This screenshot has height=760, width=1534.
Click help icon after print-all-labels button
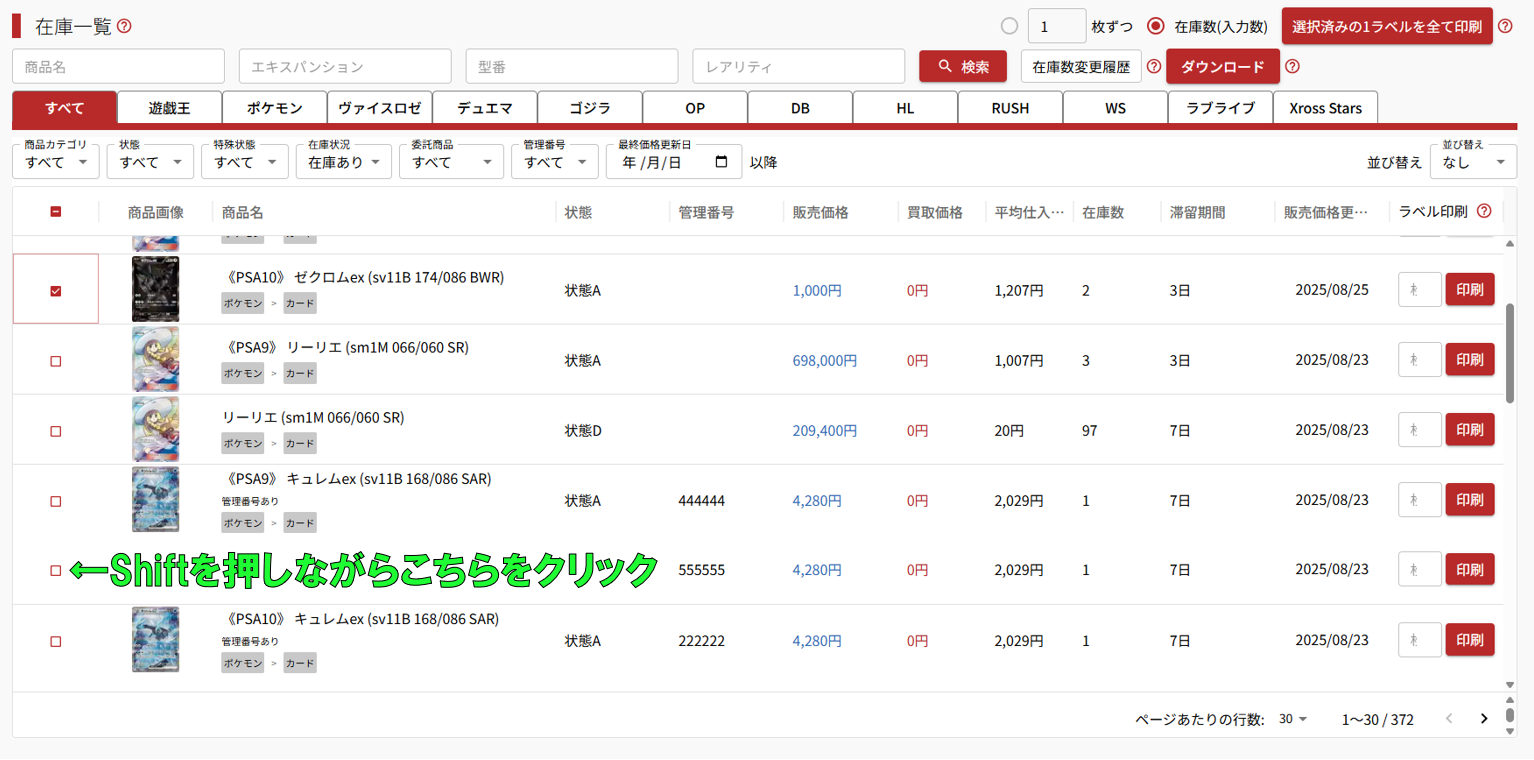[1506, 27]
